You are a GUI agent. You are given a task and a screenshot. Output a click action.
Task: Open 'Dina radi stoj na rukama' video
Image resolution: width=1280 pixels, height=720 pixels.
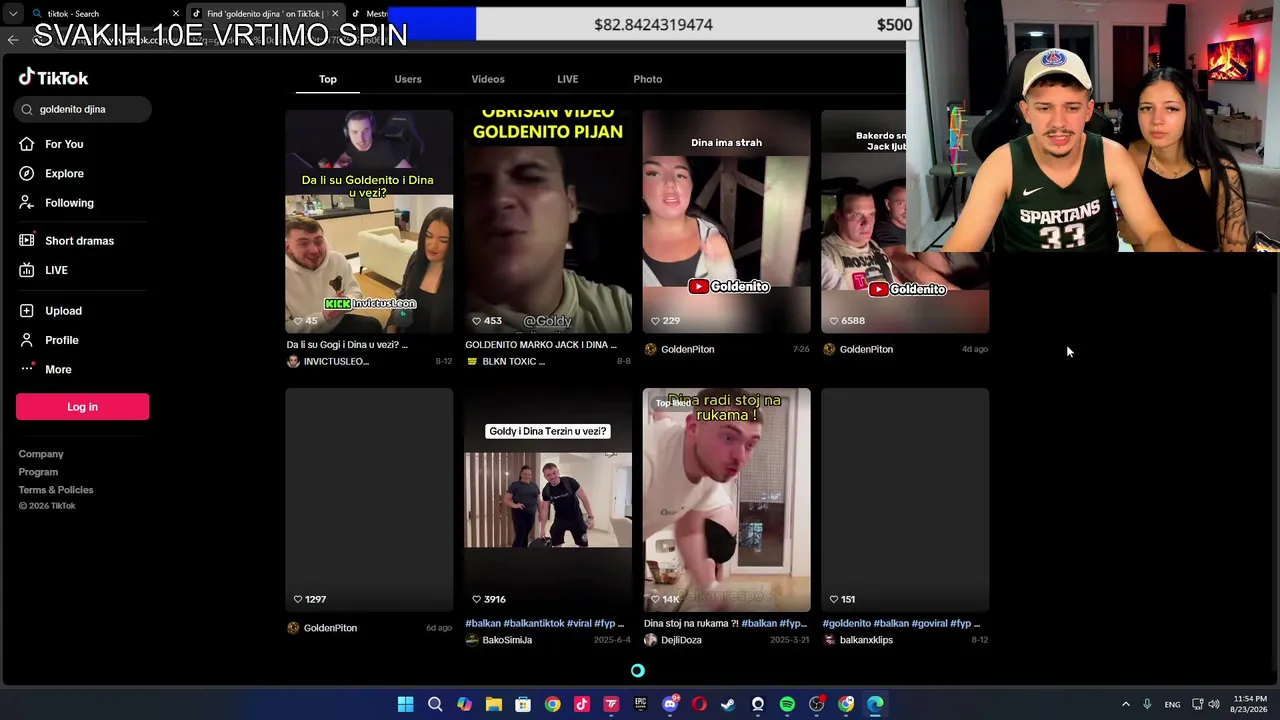click(727, 500)
